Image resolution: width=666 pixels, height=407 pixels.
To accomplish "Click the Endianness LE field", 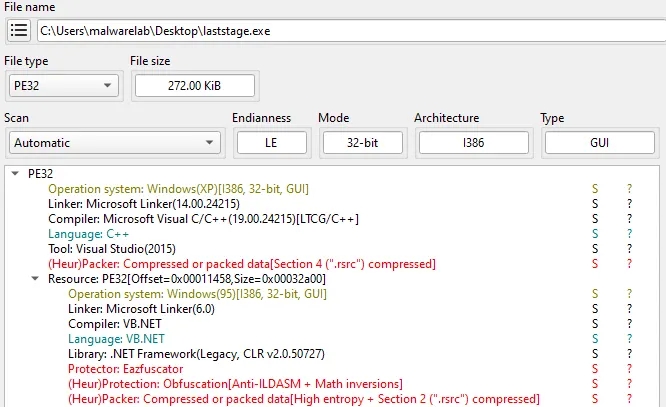I will pyautogui.click(x=271, y=143).
